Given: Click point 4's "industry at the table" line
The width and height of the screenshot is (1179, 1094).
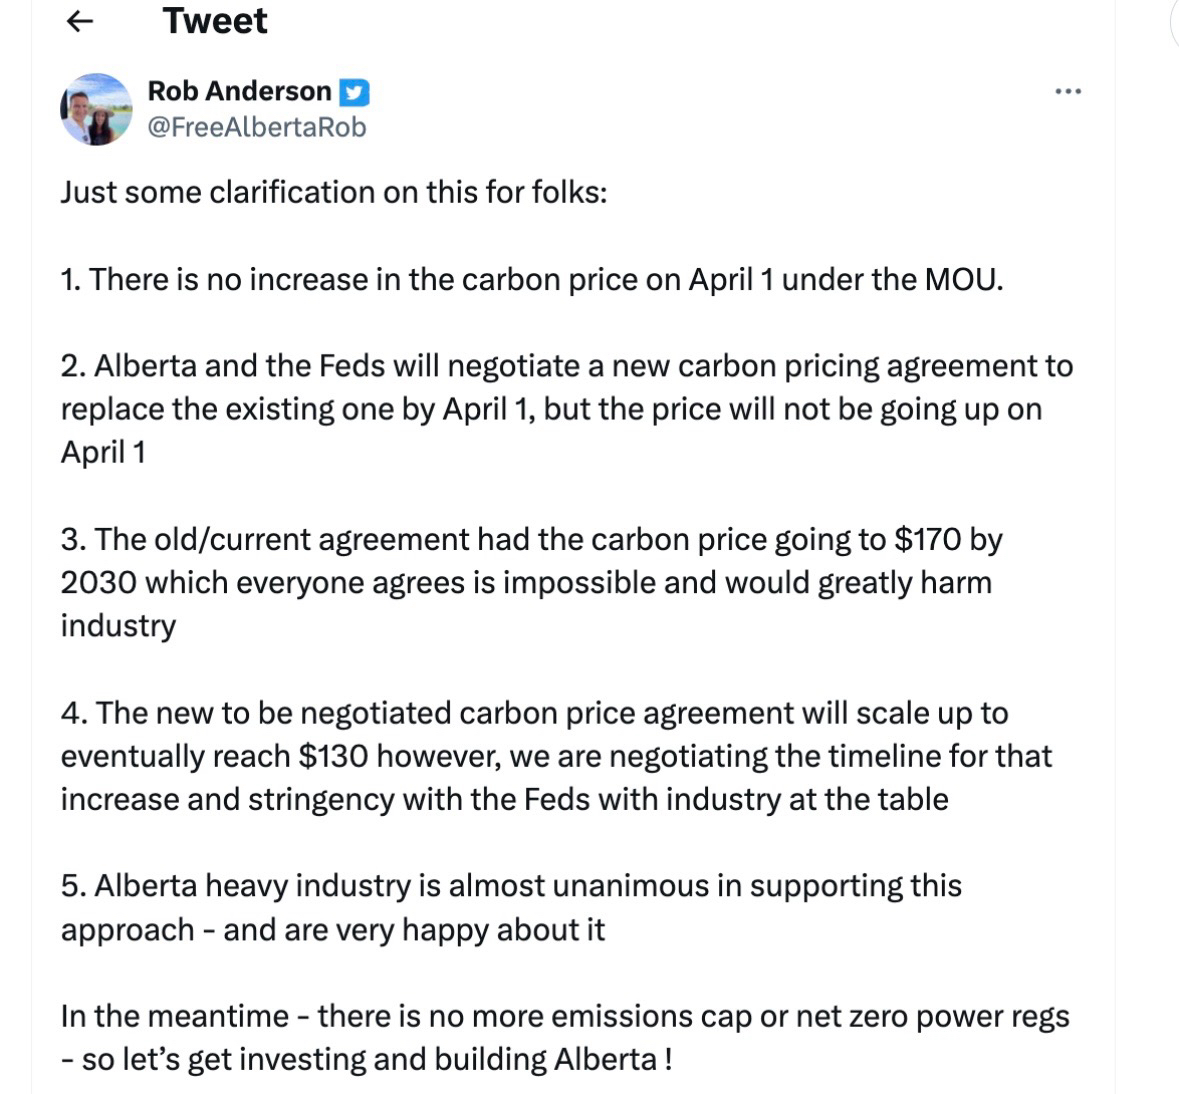Looking at the screenshot, I should [x=504, y=799].
